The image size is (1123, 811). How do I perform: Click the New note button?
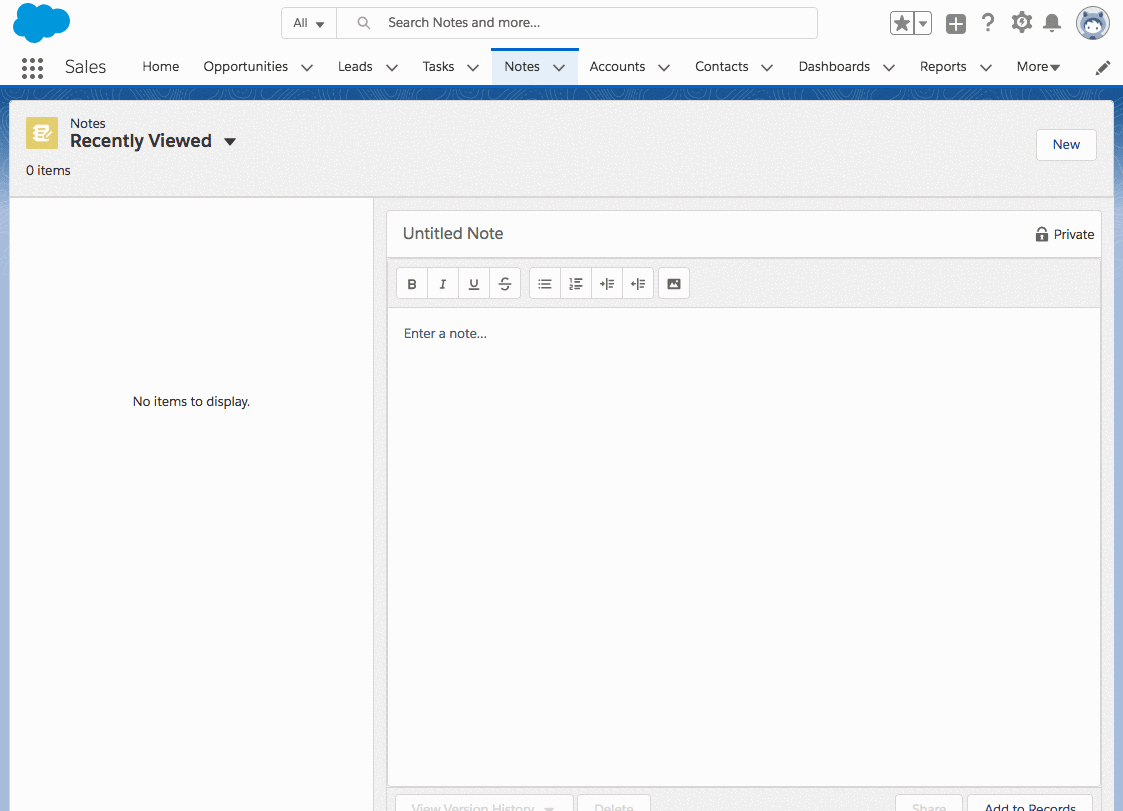click(1066, 145)
